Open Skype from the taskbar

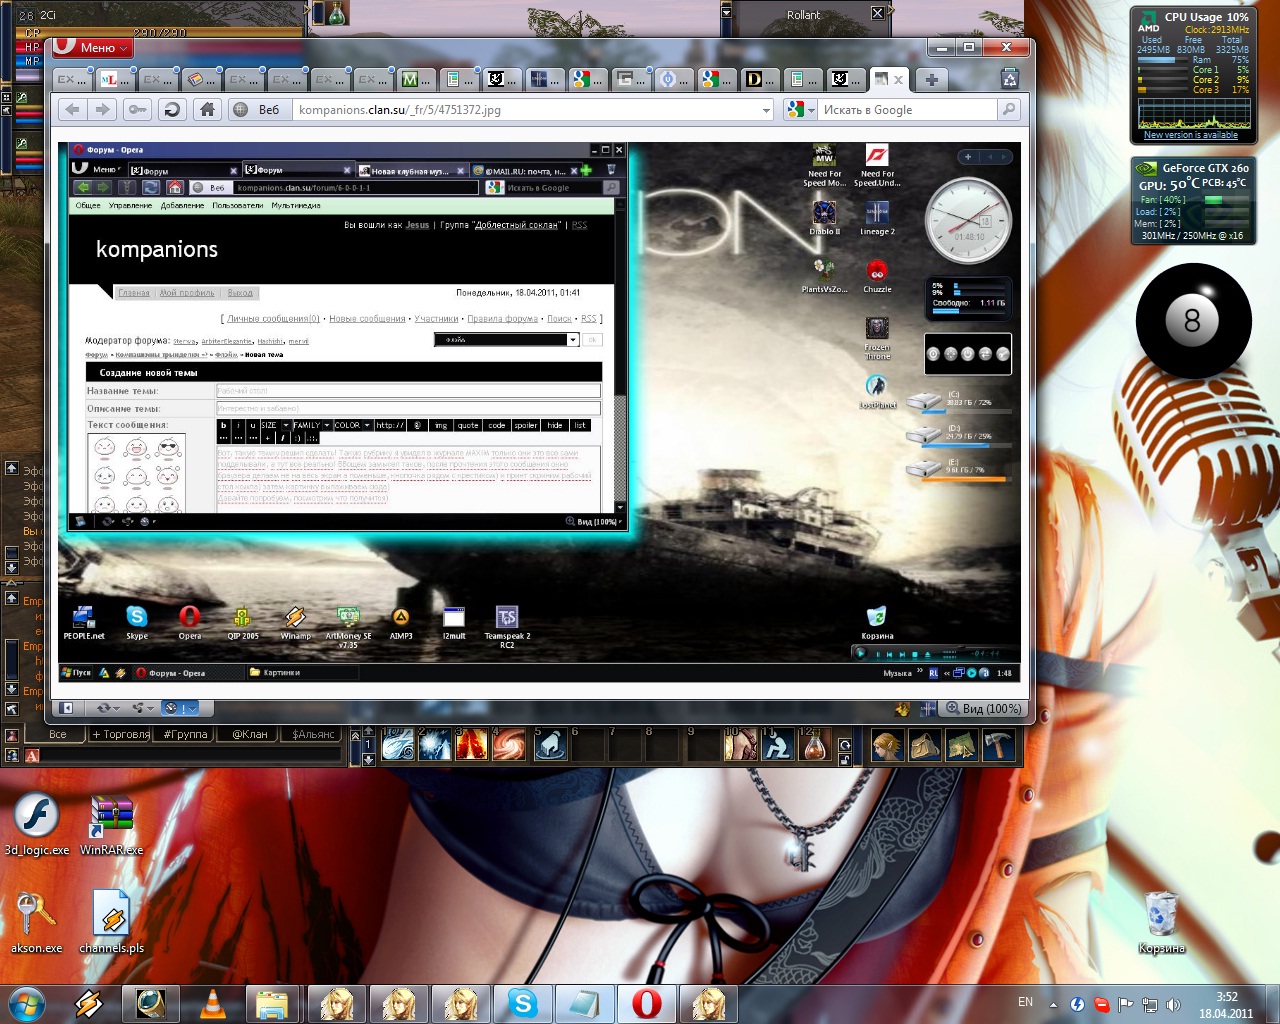coord(522,1003)
